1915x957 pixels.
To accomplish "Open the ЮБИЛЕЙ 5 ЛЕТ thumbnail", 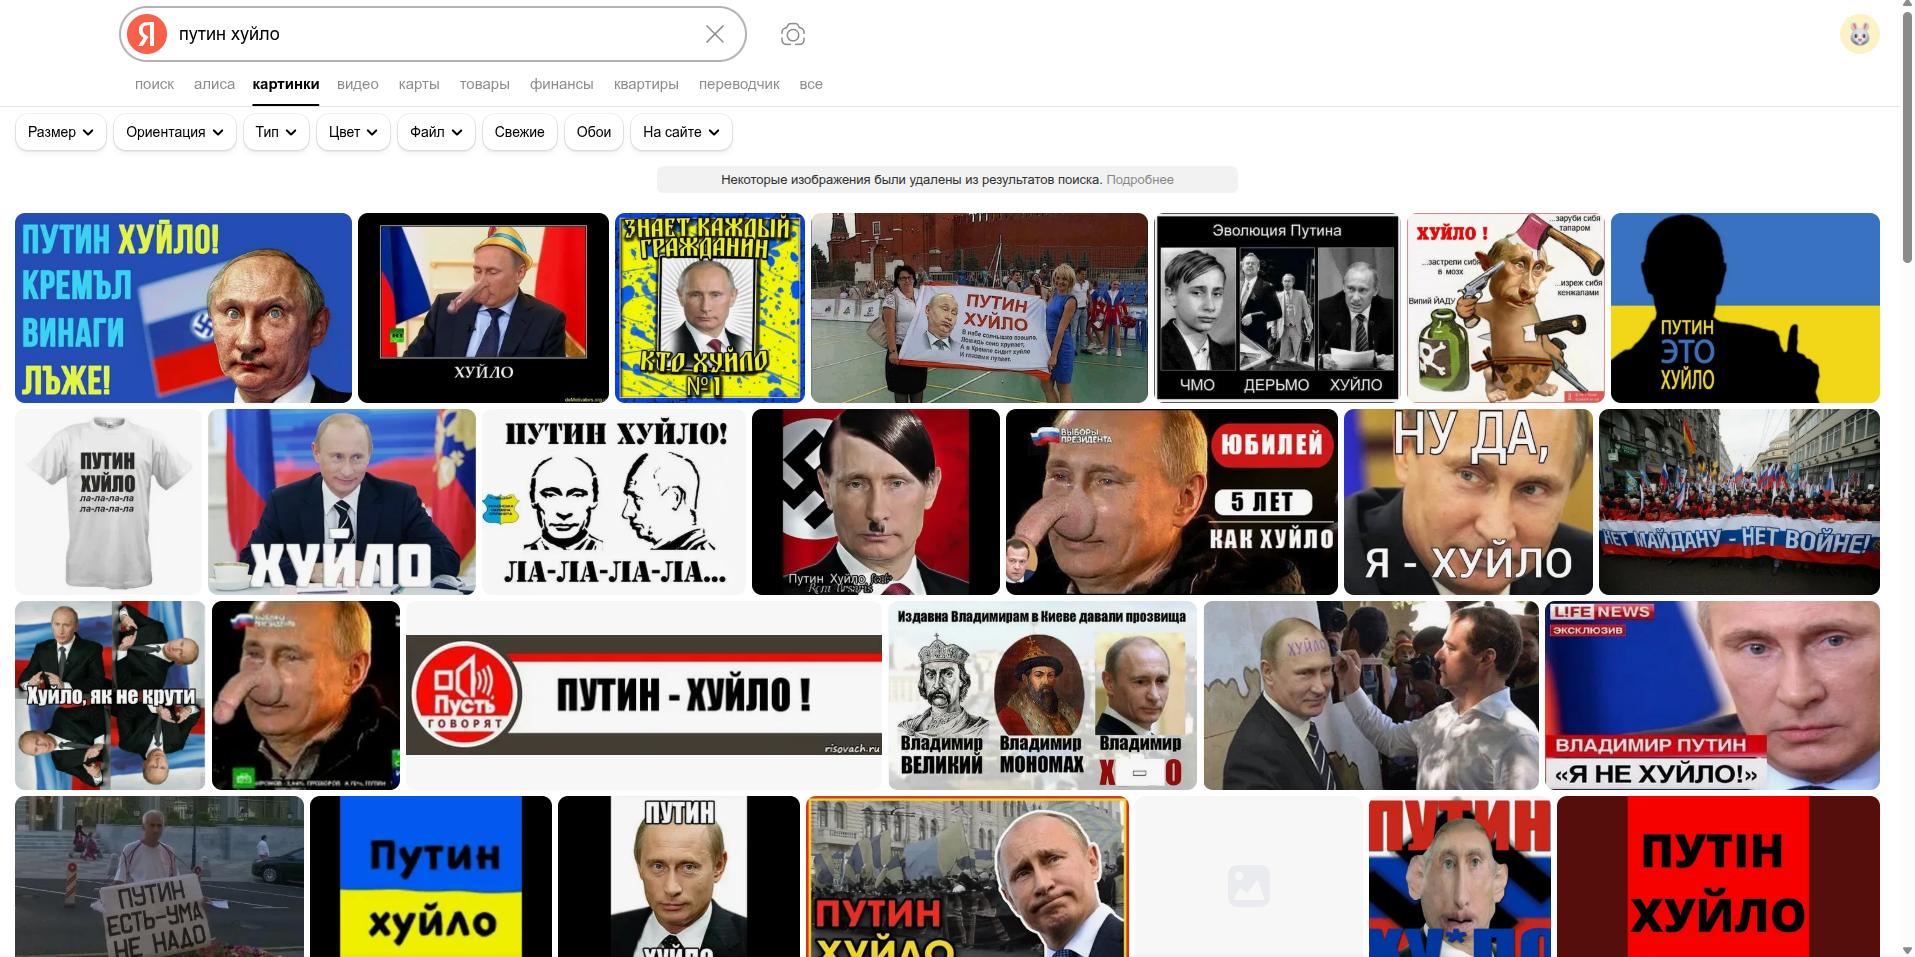I will 1172,502.
